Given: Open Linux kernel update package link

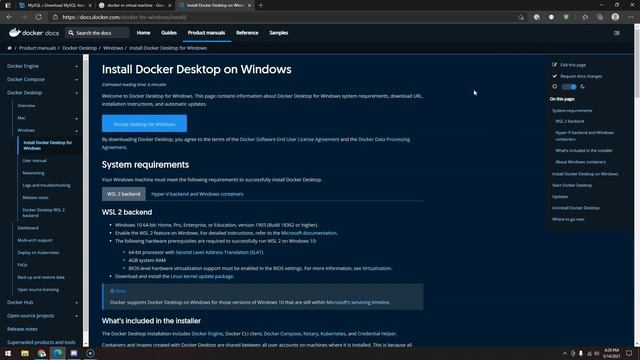Looking at the screenshot, I should point(202,276).
